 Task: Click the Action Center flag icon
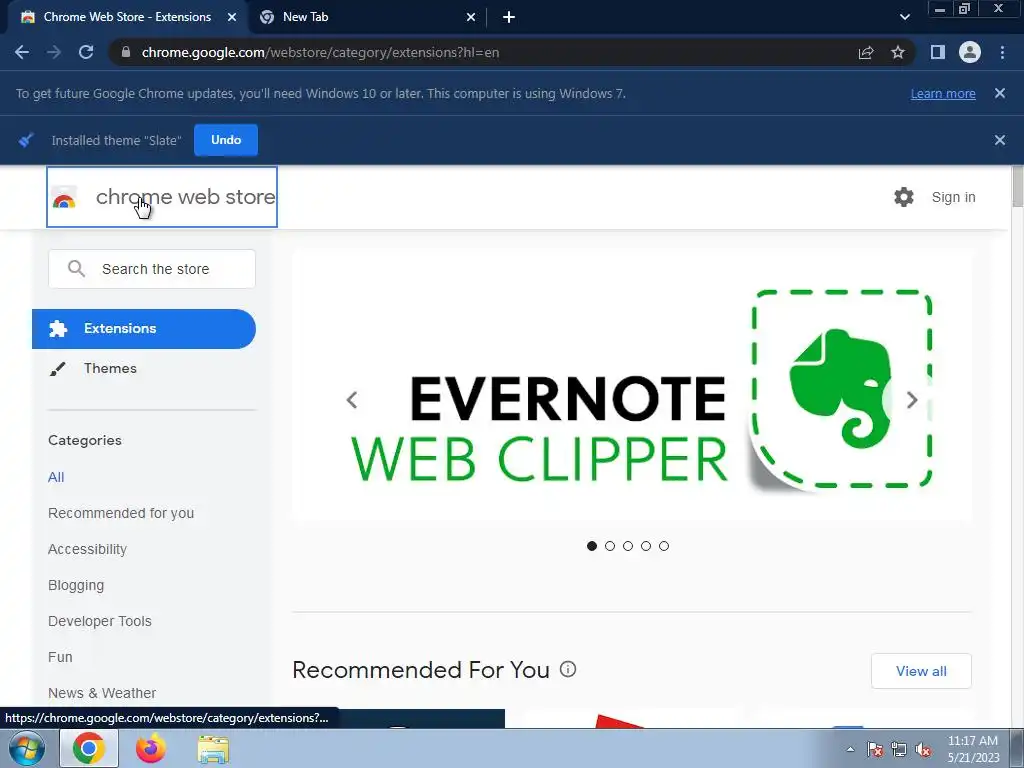[x=874, y=750]
